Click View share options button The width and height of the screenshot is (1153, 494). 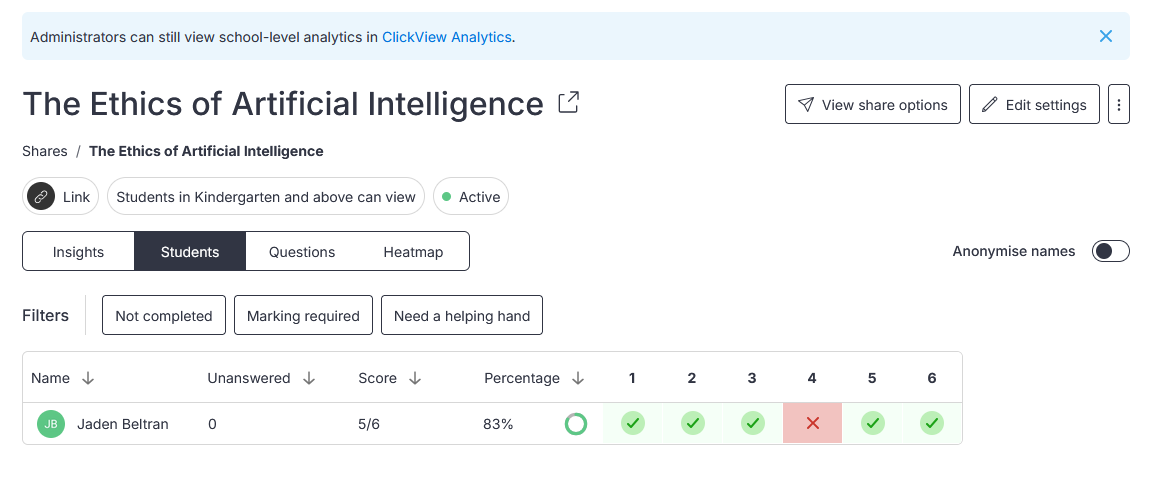(x=873, y=104)
